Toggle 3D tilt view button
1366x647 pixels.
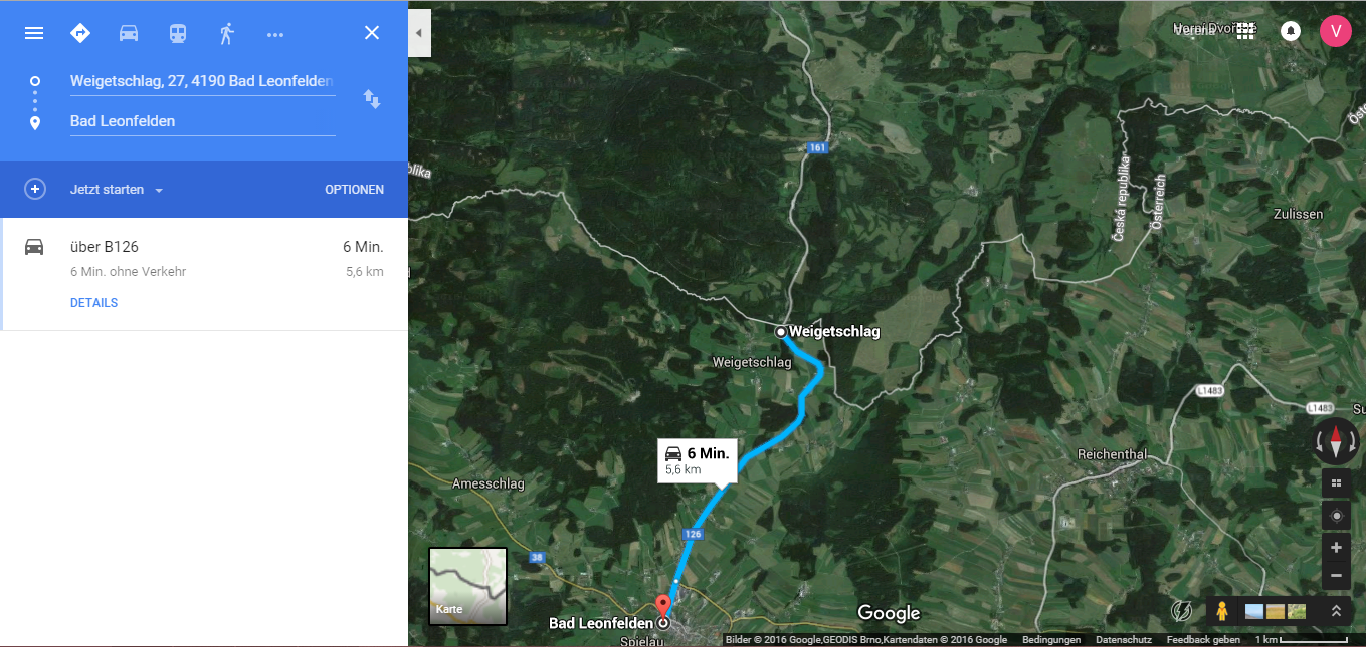click(1336, 484)
